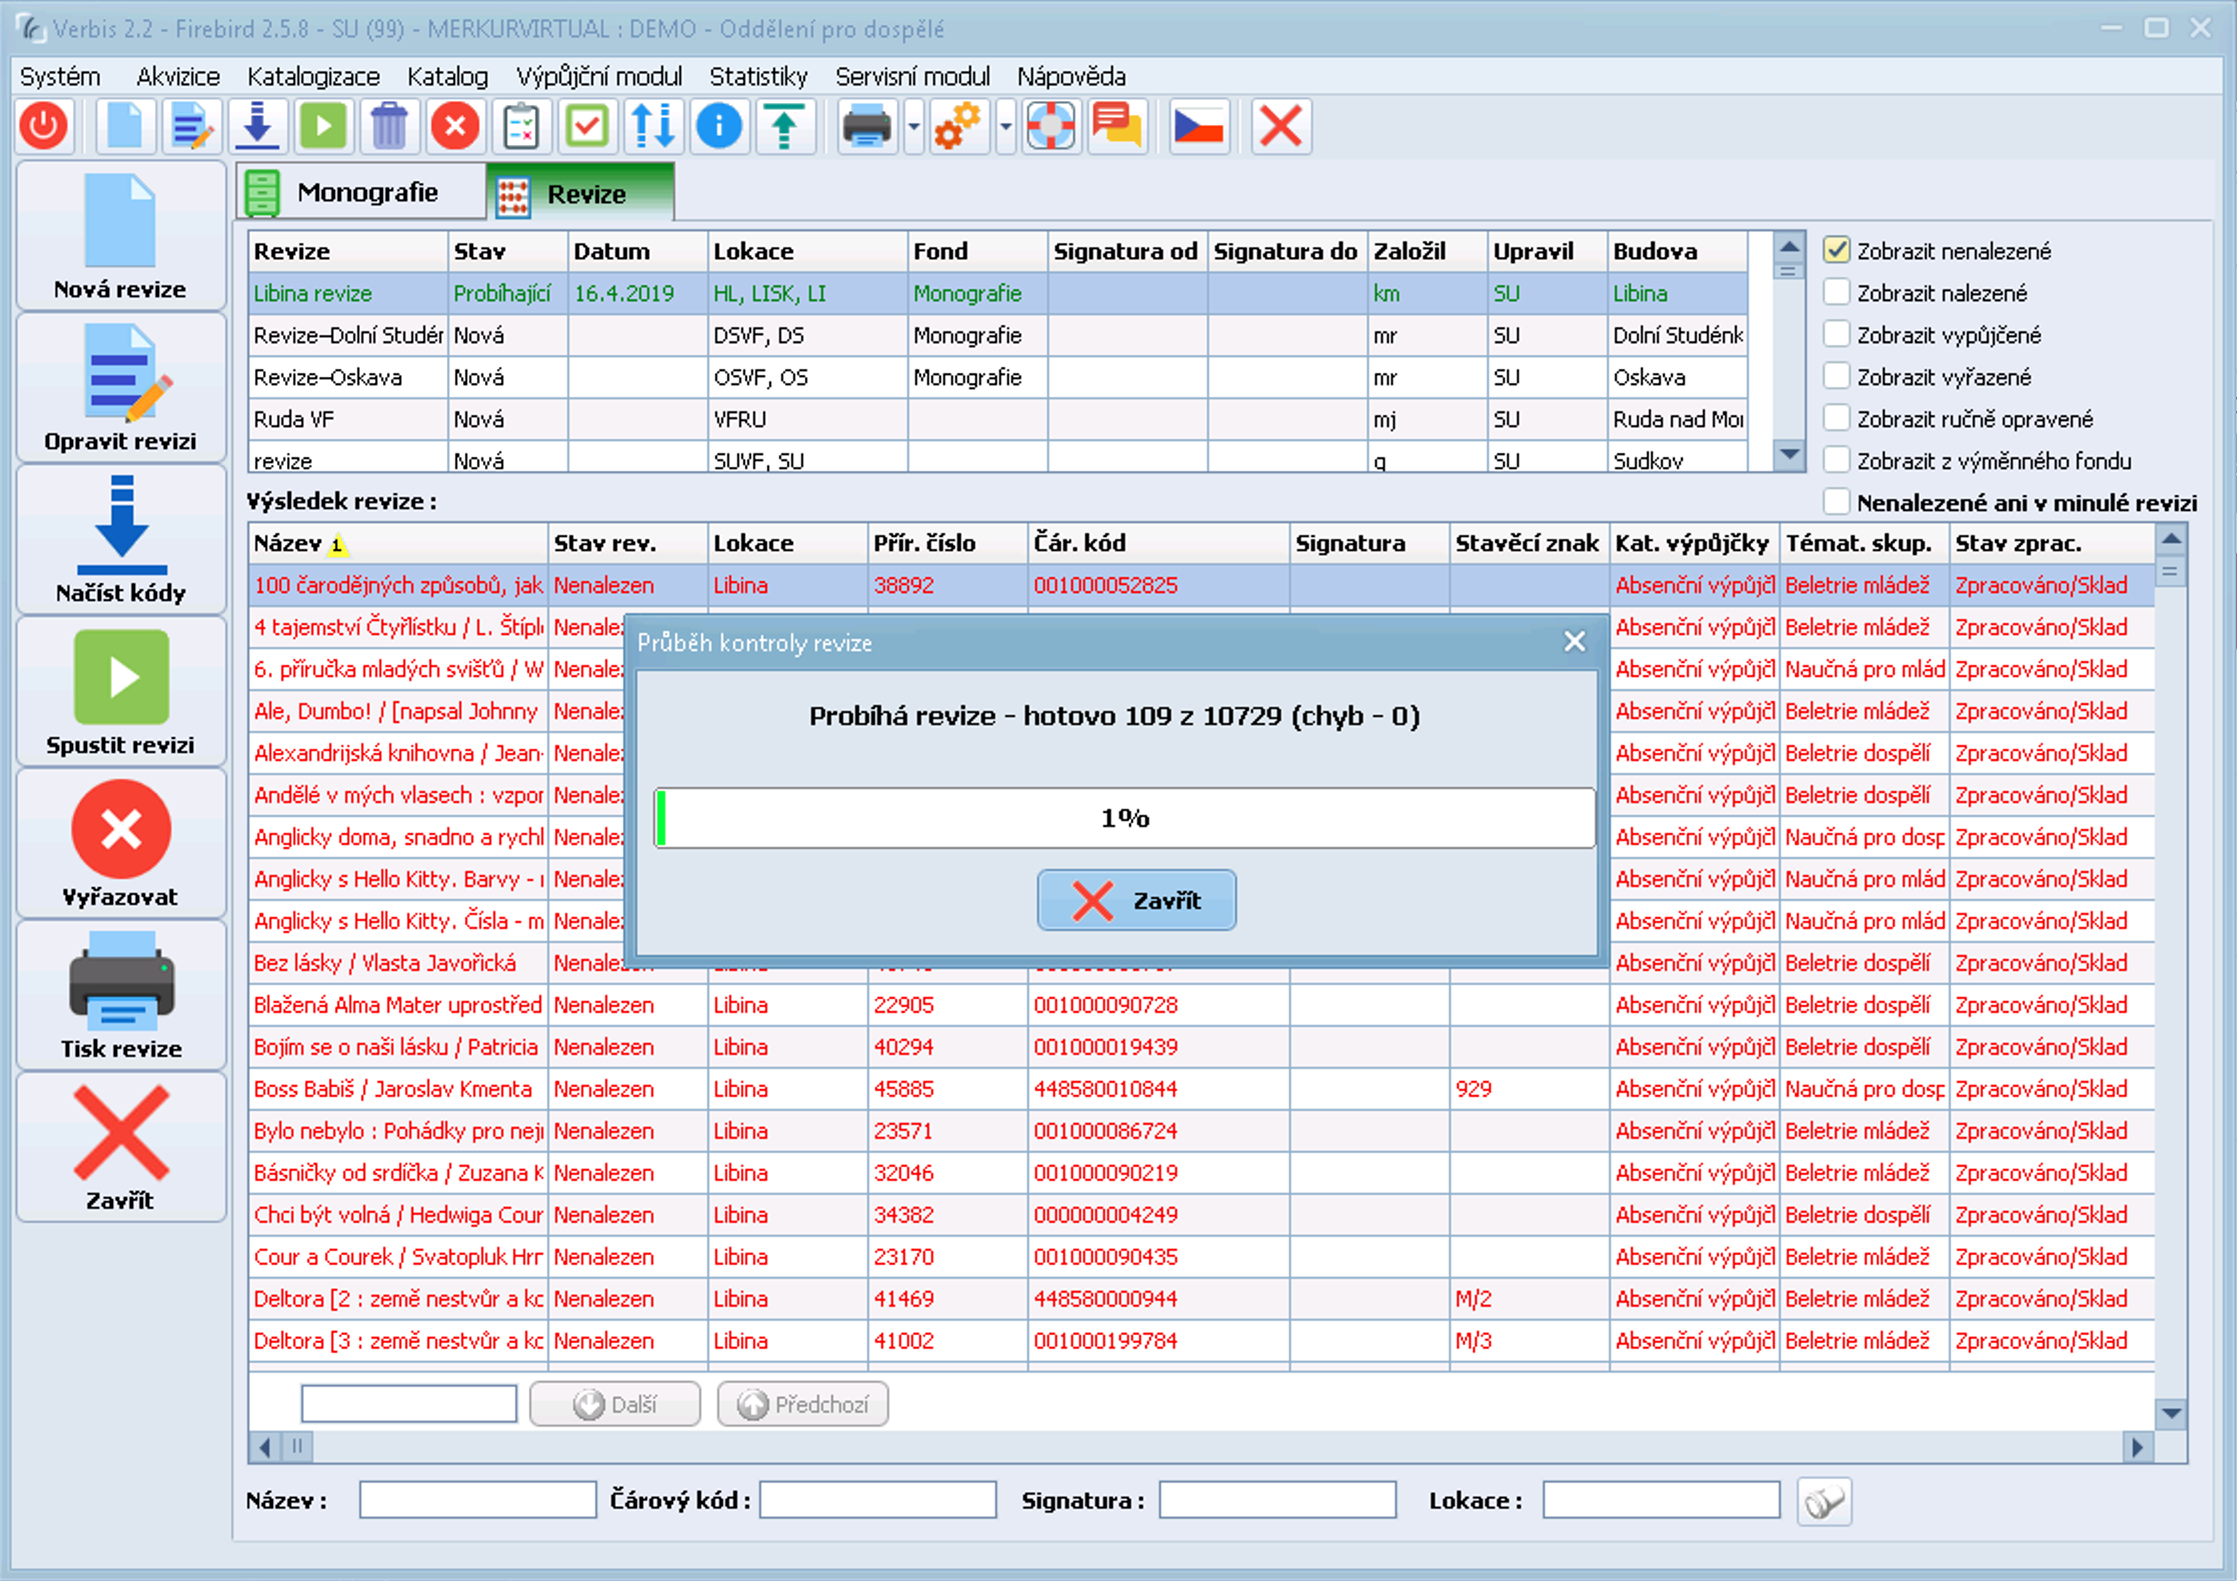This screenshot has width=2237, height=1581.
Task: Click the green play toolbar icon
Action: [324, 127]
